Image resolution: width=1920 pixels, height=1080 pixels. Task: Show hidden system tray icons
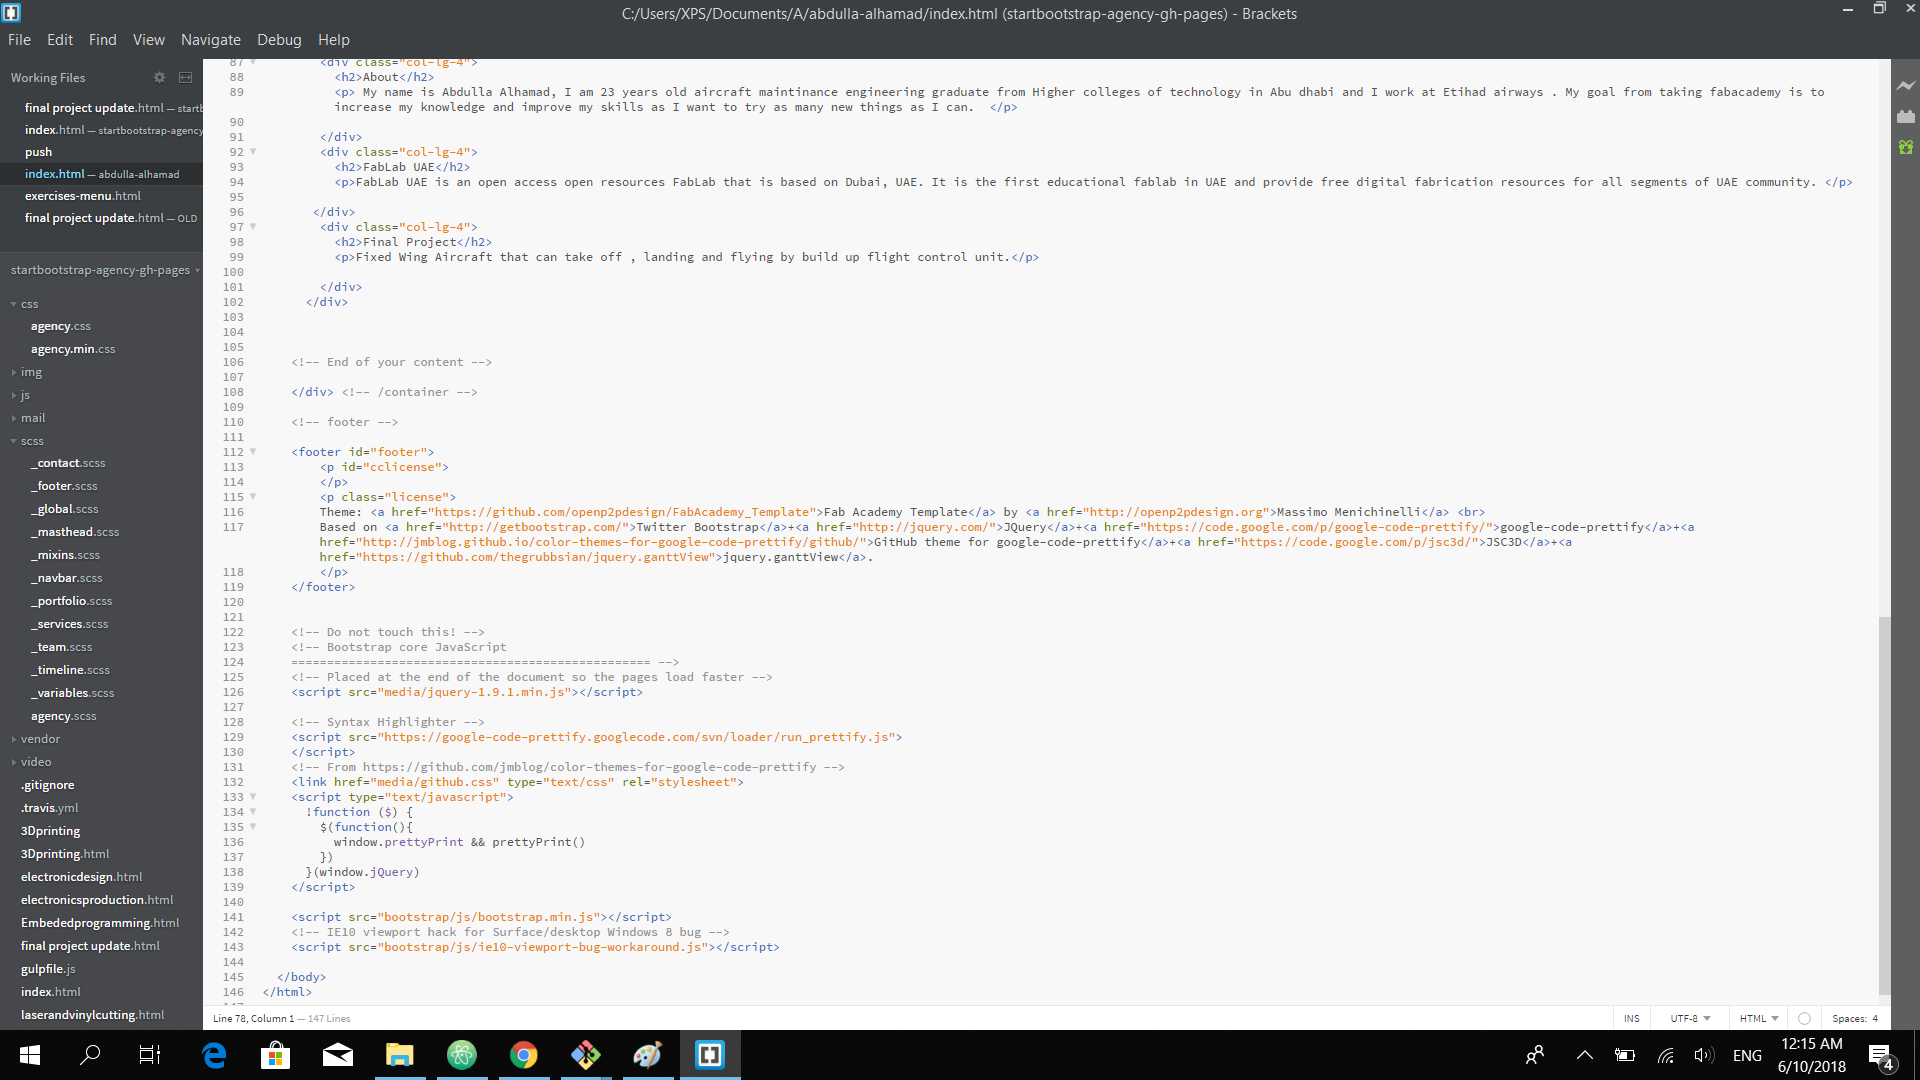click(1585, 1055)
